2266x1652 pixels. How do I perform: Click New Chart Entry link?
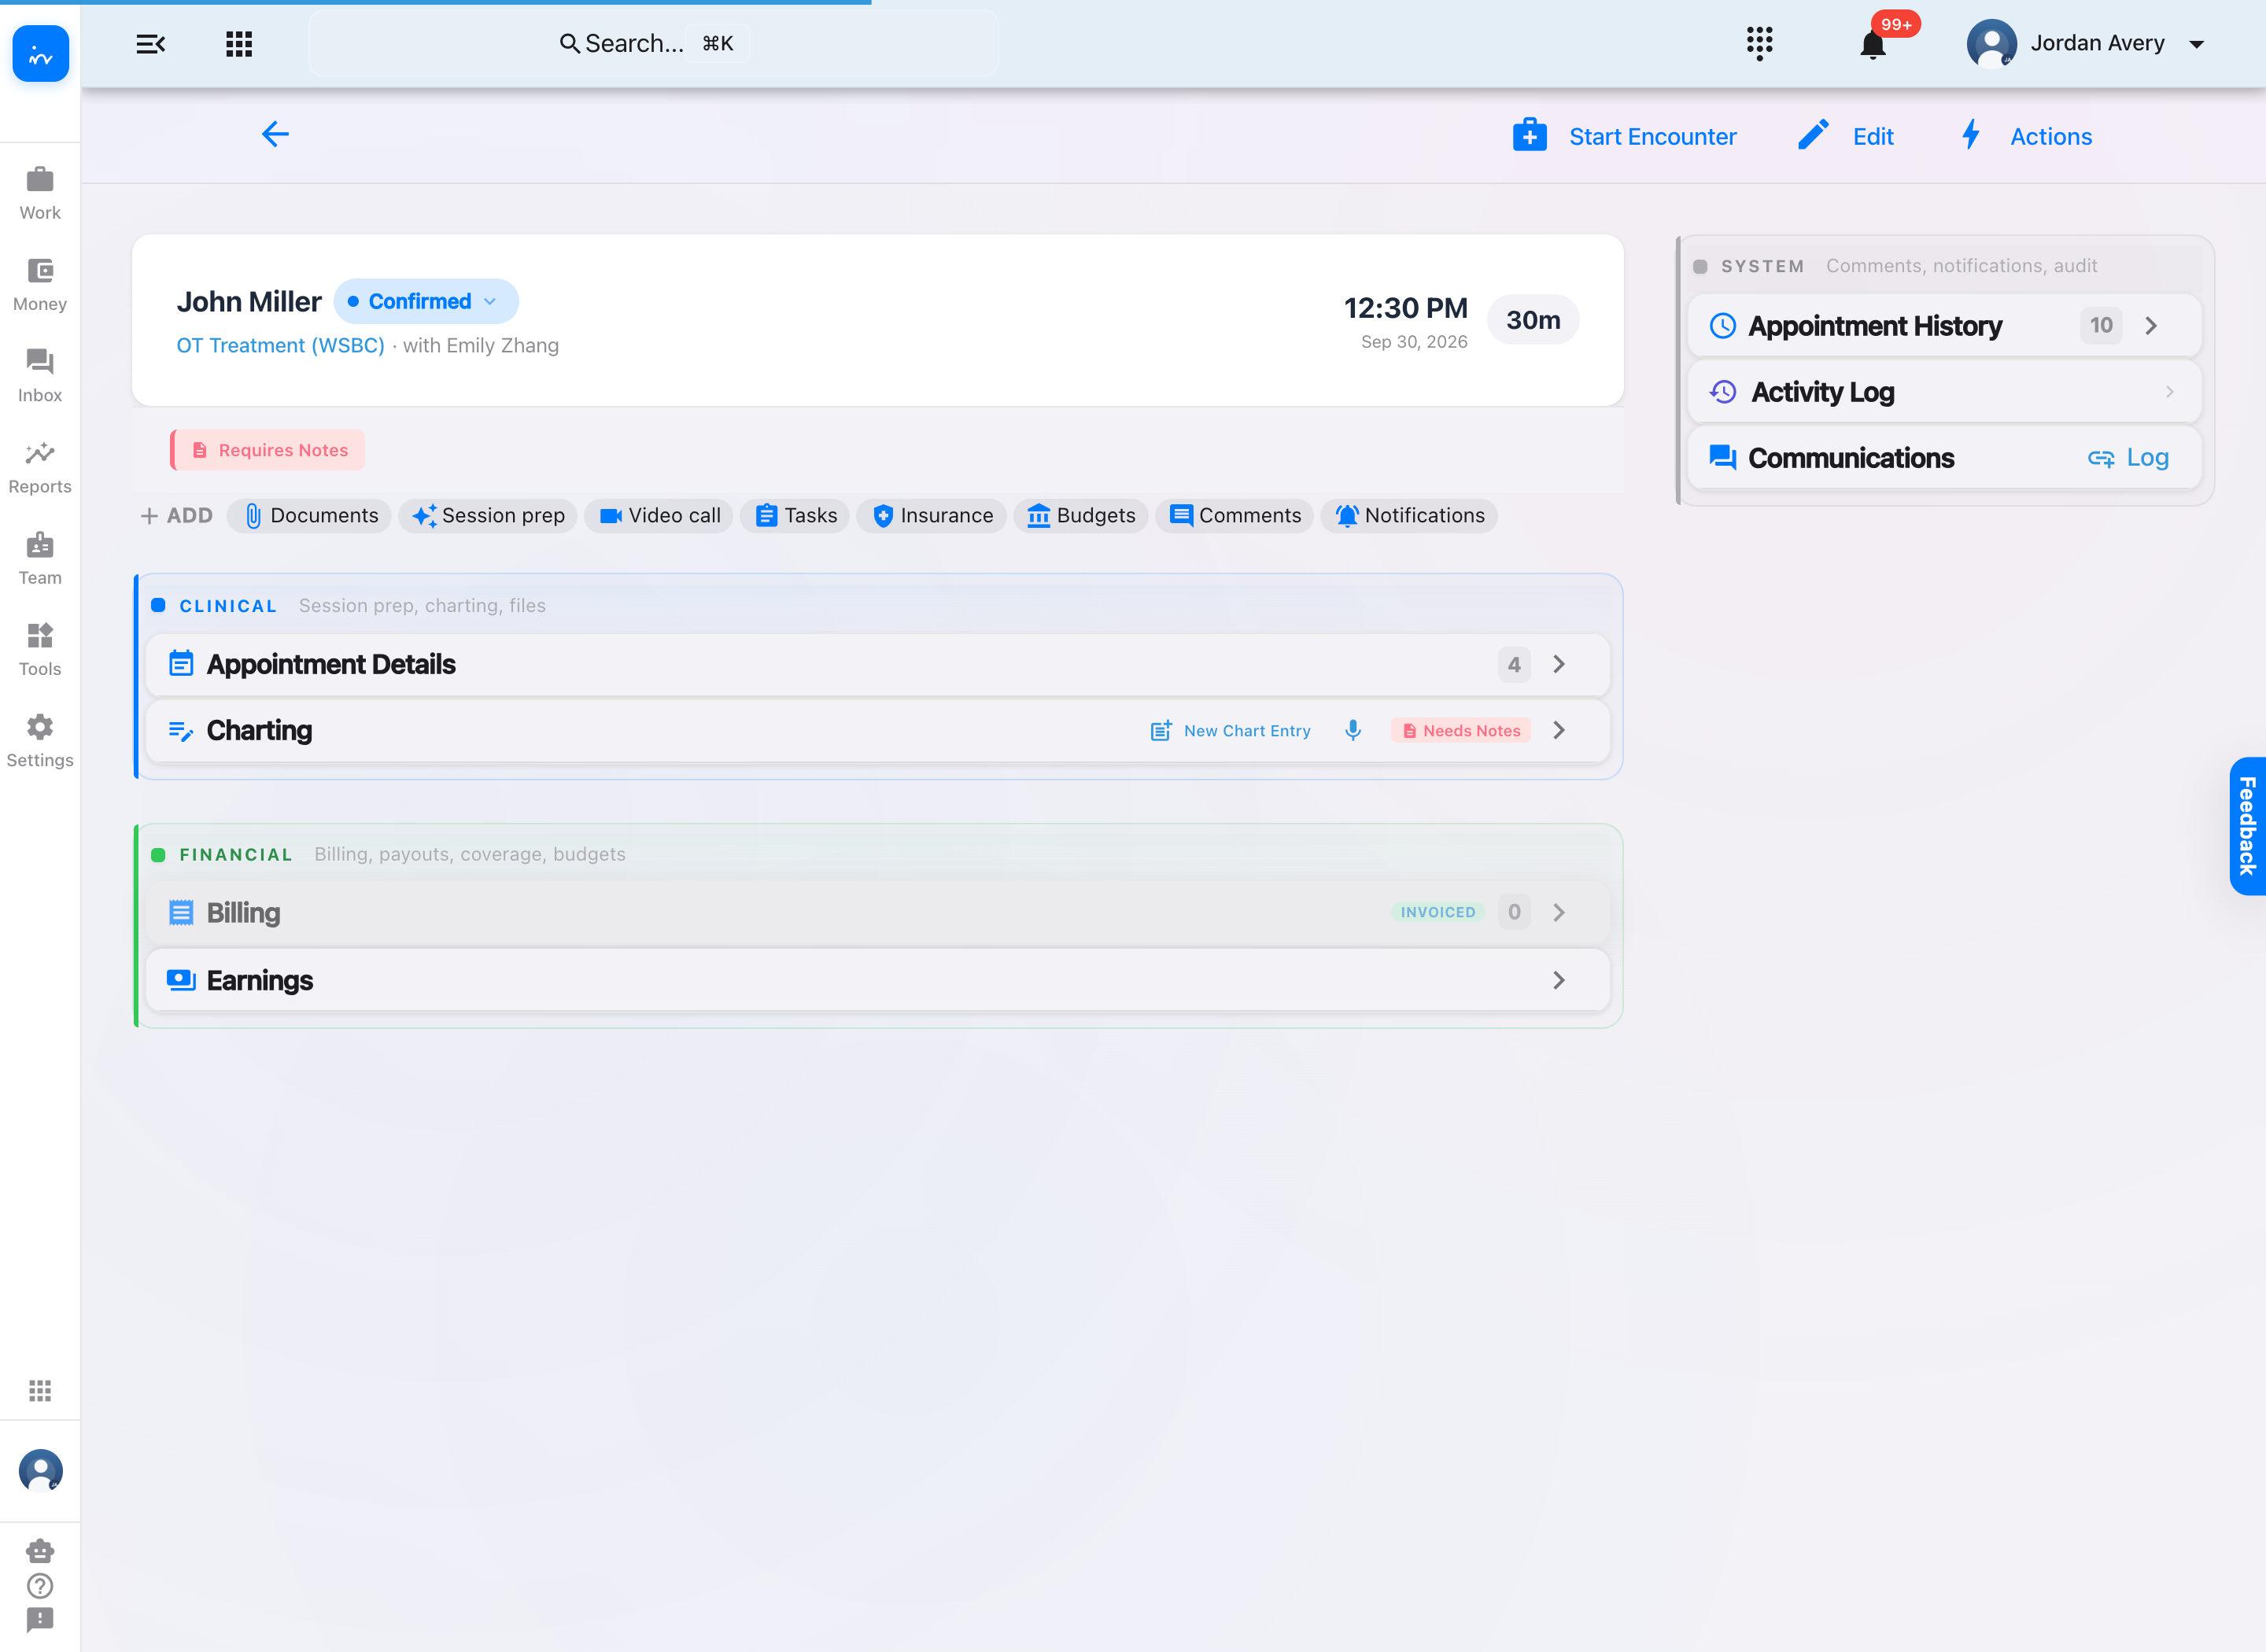point(1230,731)
